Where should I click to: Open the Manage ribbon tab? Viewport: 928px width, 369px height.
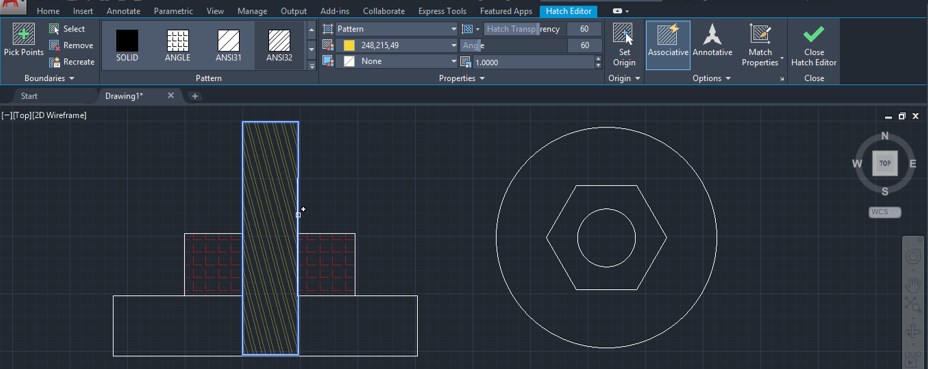tap(252, 11)
